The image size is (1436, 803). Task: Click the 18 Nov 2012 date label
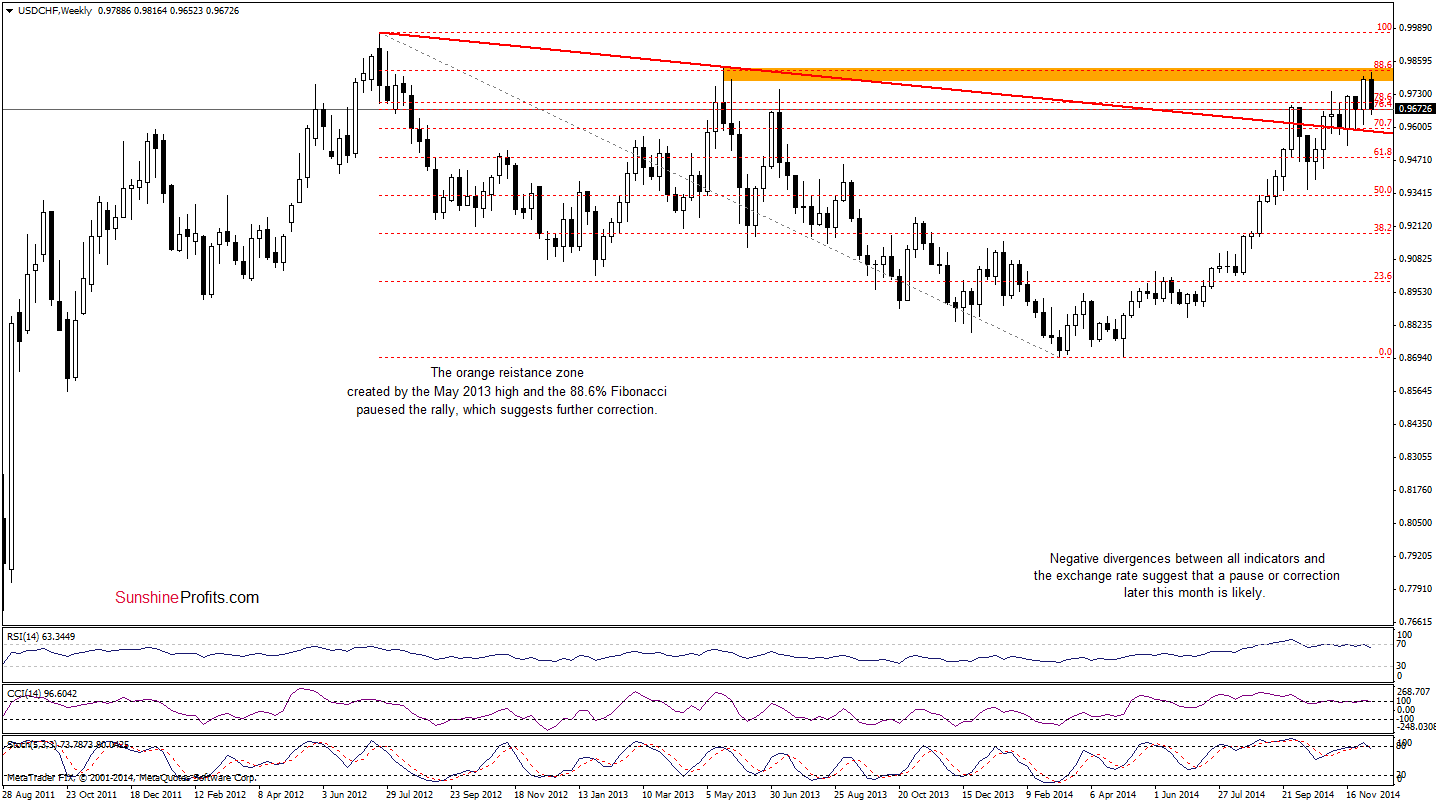[x=540, y=794]
